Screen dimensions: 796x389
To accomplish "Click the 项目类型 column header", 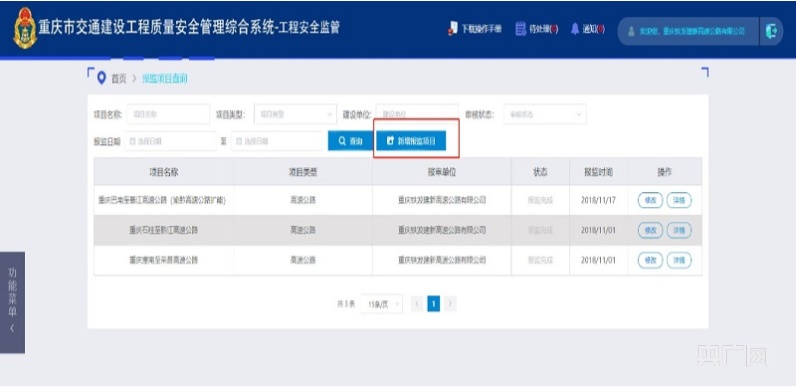I will (303, 173).
